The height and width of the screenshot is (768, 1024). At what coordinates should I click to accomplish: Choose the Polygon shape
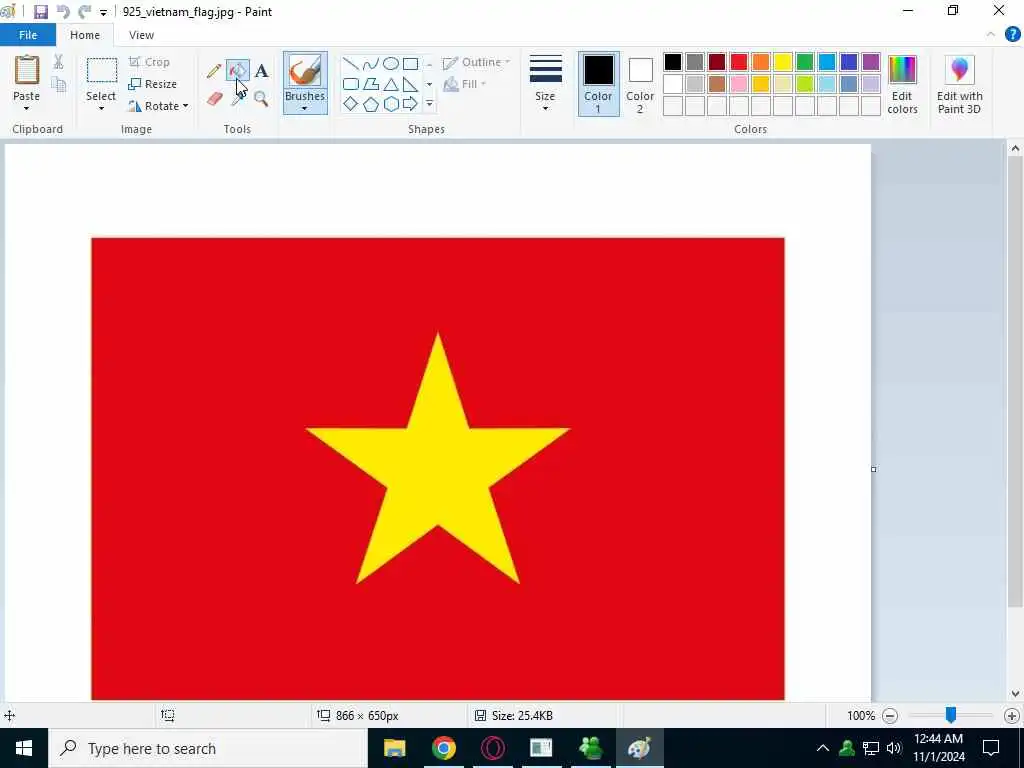click(371, 84)
